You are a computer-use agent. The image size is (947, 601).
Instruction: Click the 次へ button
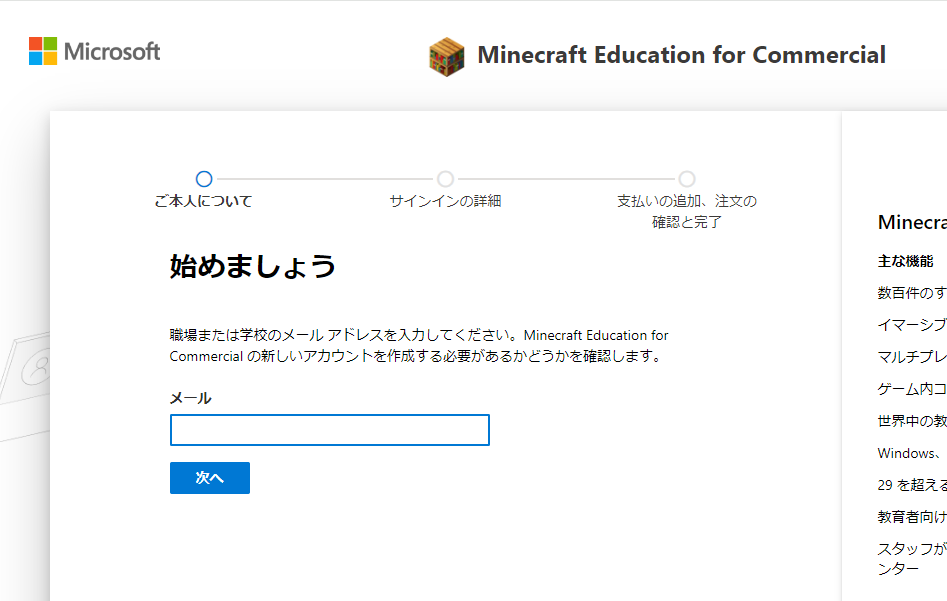(x=210, y=478)
